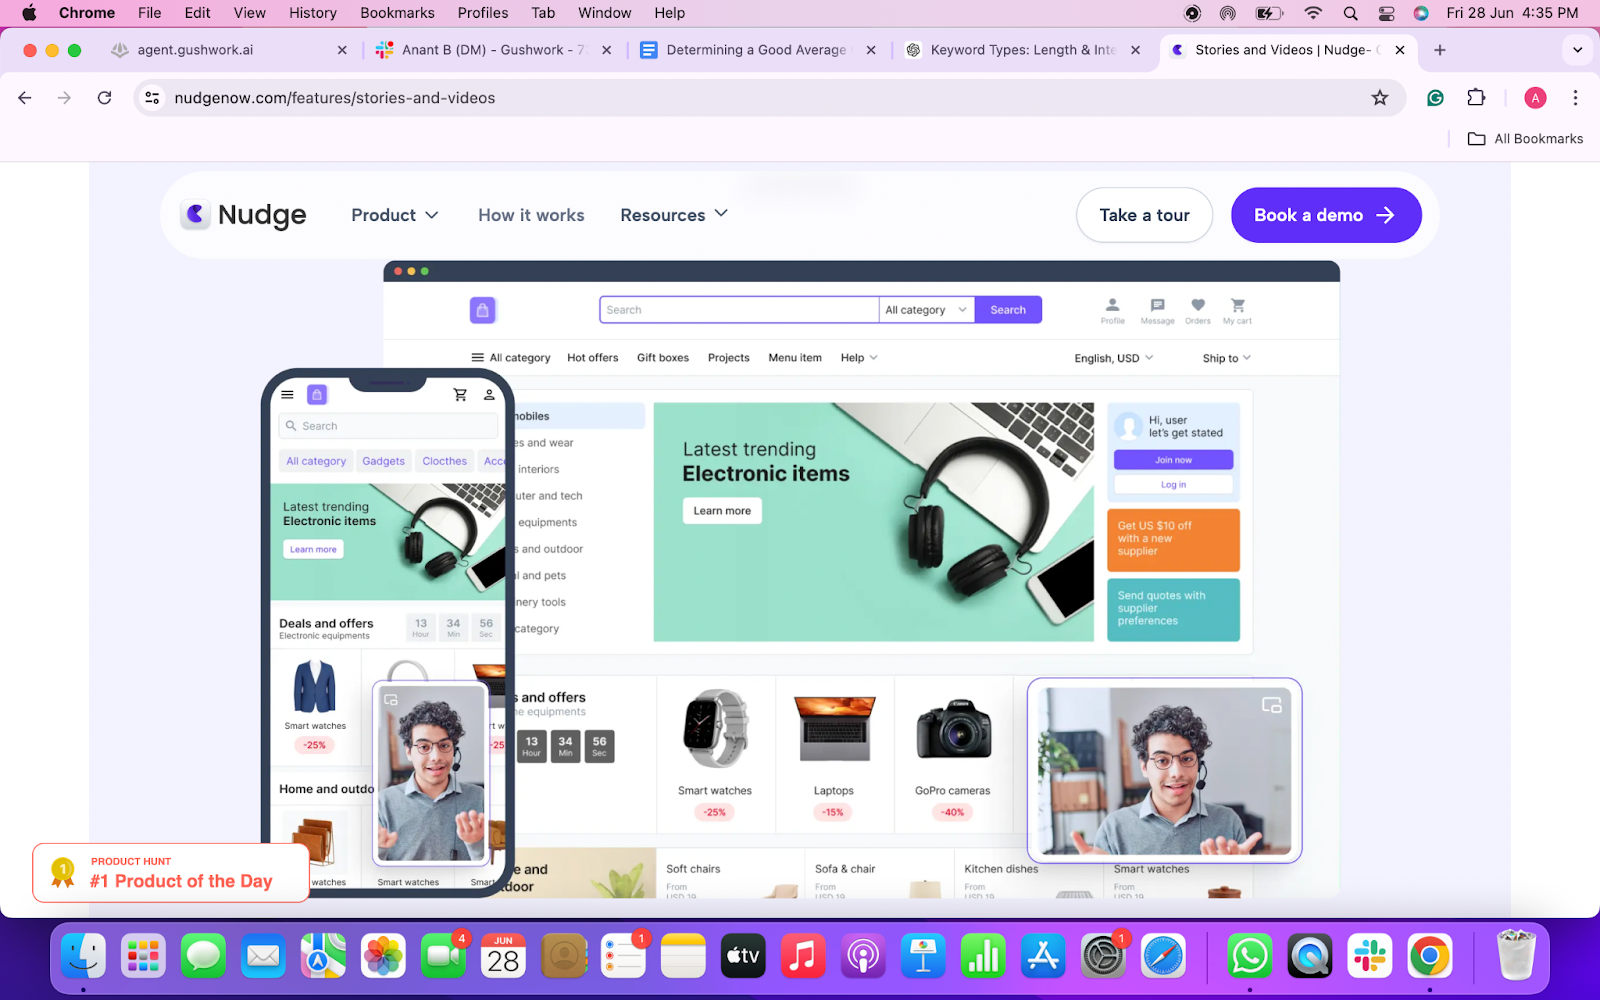Open WhatsApp from the dock
This screenshot has height=1000, width=1600.
1250,957
